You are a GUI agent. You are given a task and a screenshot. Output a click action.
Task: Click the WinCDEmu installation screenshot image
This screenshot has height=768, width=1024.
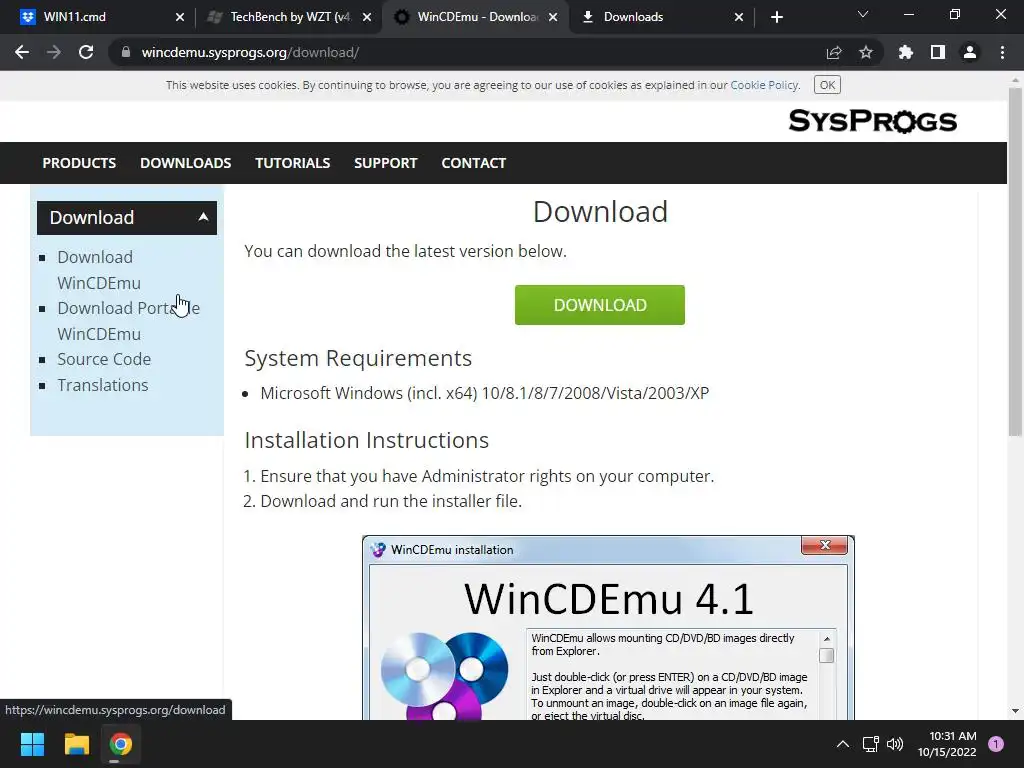coord(608,628)
